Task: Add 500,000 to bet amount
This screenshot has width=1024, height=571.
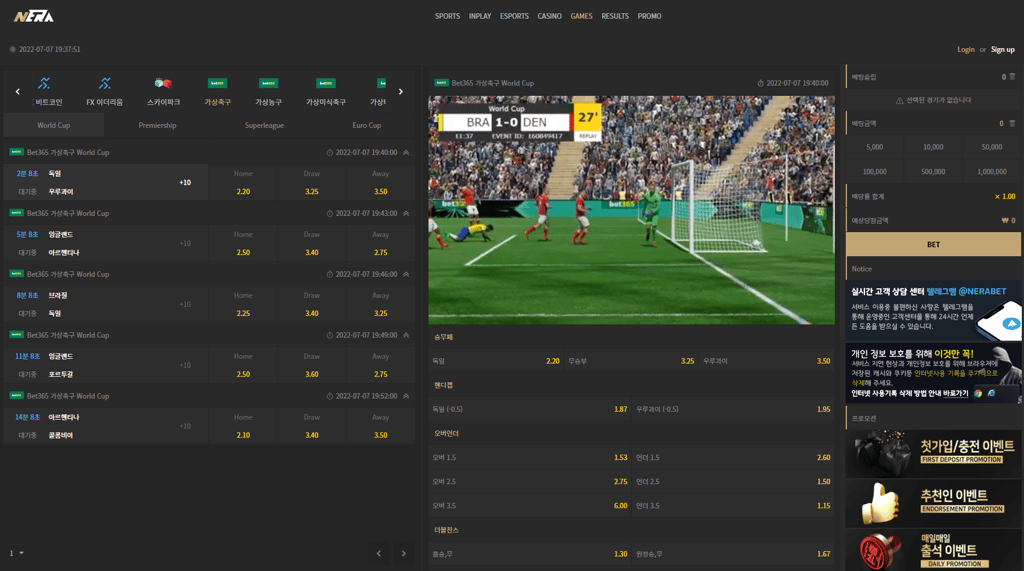Action: tap(933, 172)
